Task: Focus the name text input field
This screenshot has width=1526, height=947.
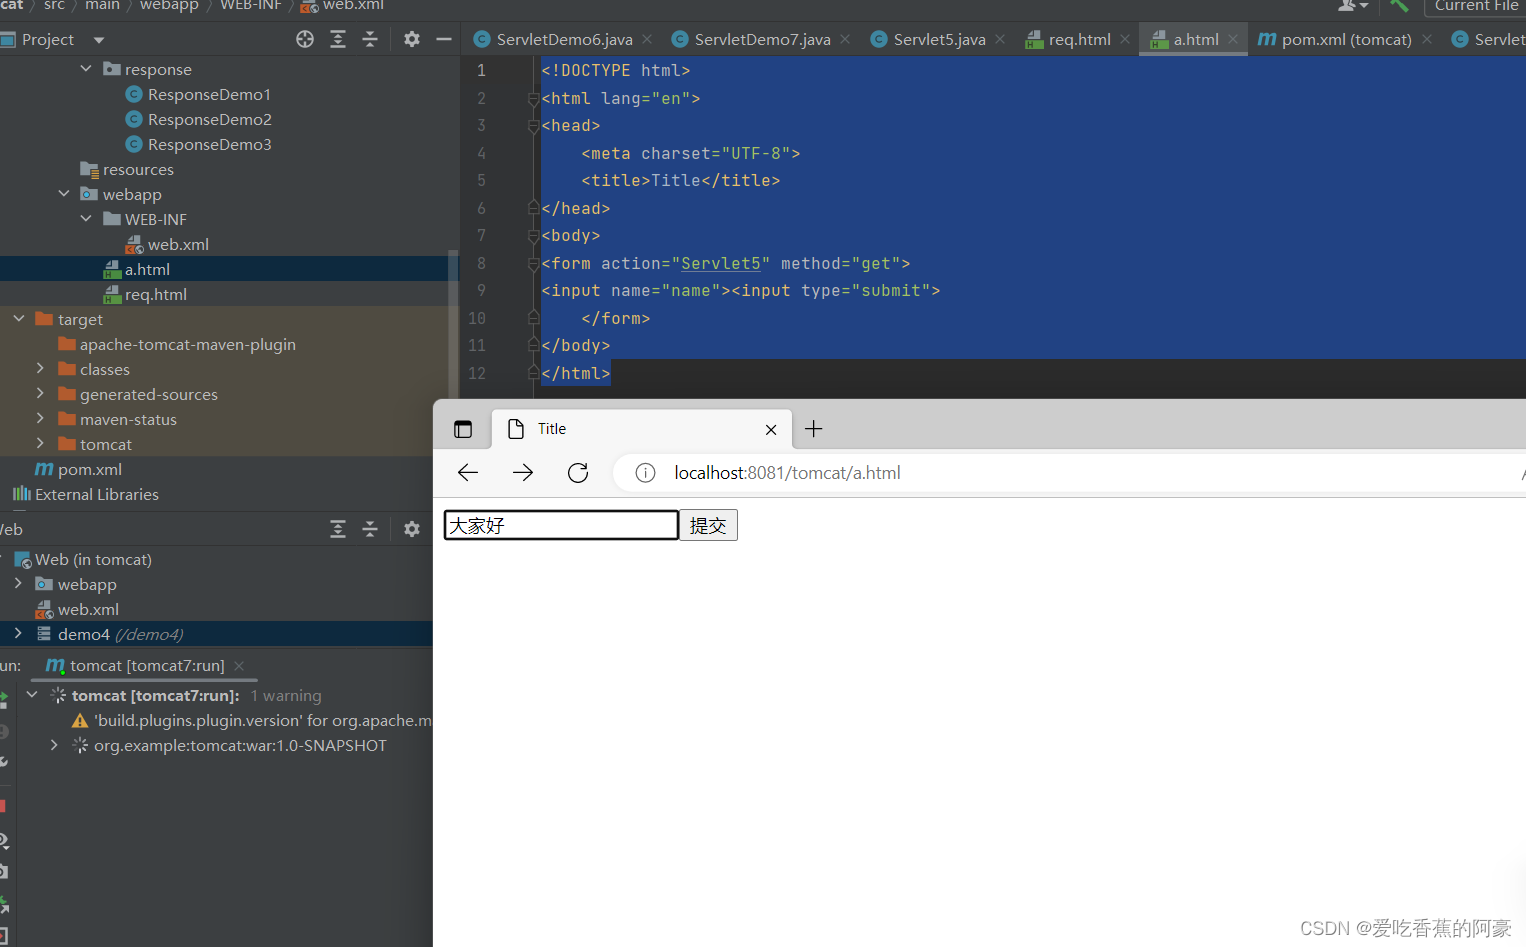Action: click(x=561, y=525)
